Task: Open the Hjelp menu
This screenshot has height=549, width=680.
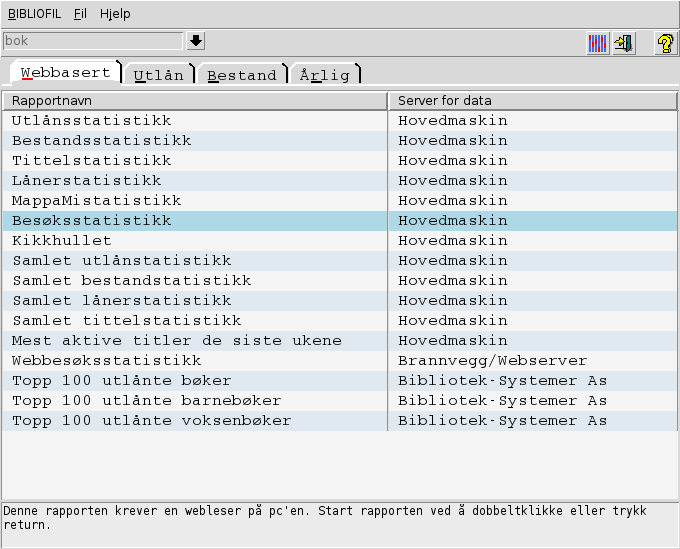Action: (x=115, y=14)
